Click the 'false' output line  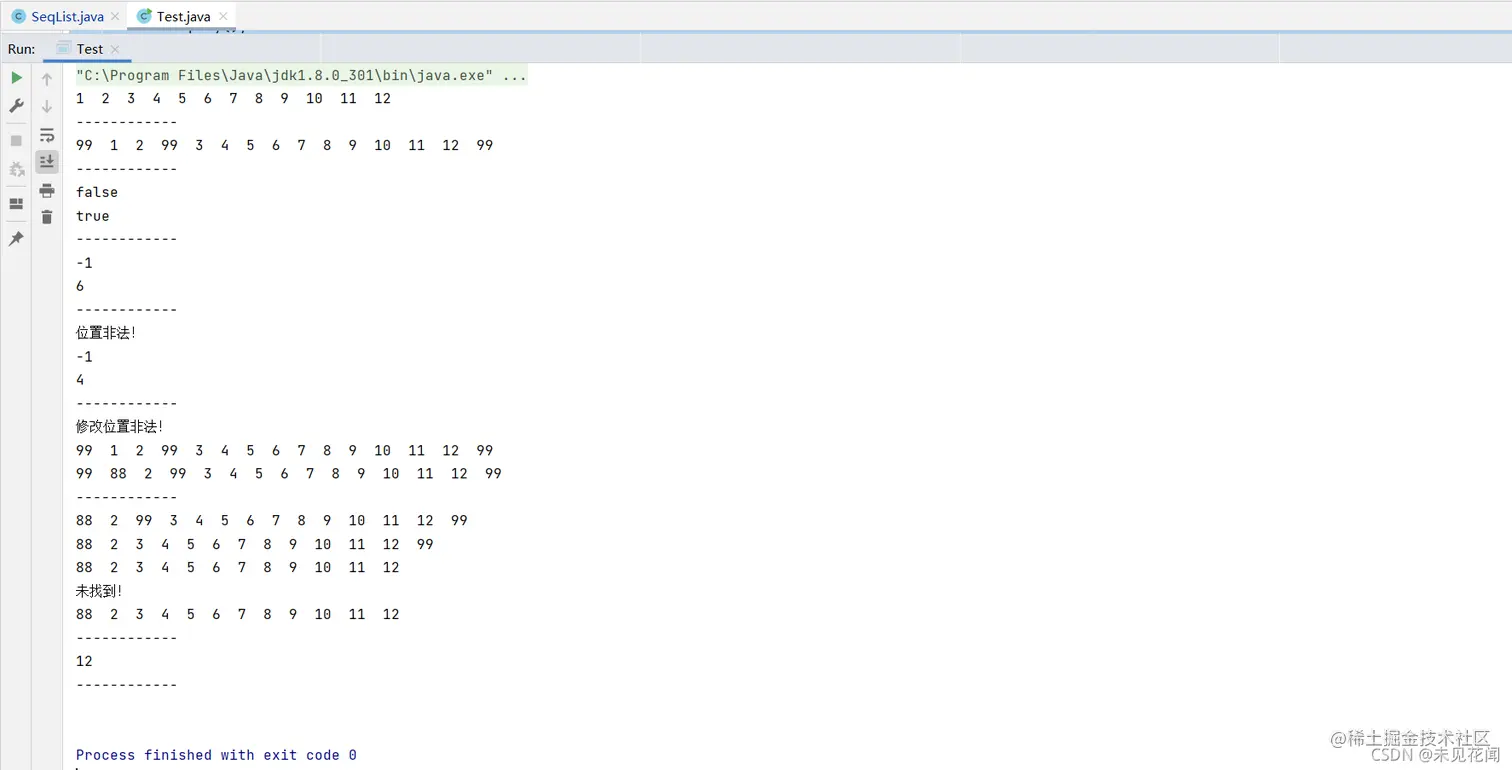pyautogui.click(x=97, y=192)
